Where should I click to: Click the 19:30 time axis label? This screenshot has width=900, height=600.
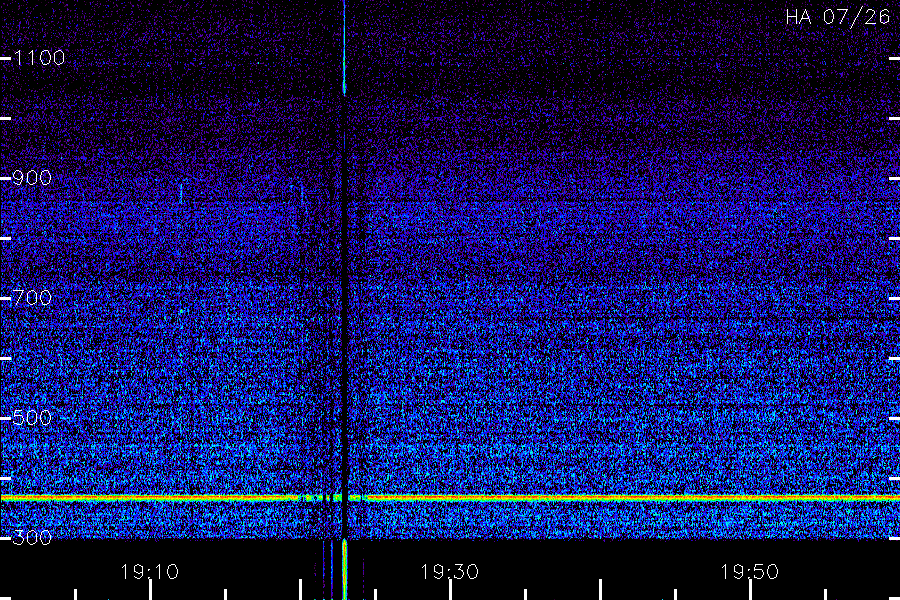449,572
